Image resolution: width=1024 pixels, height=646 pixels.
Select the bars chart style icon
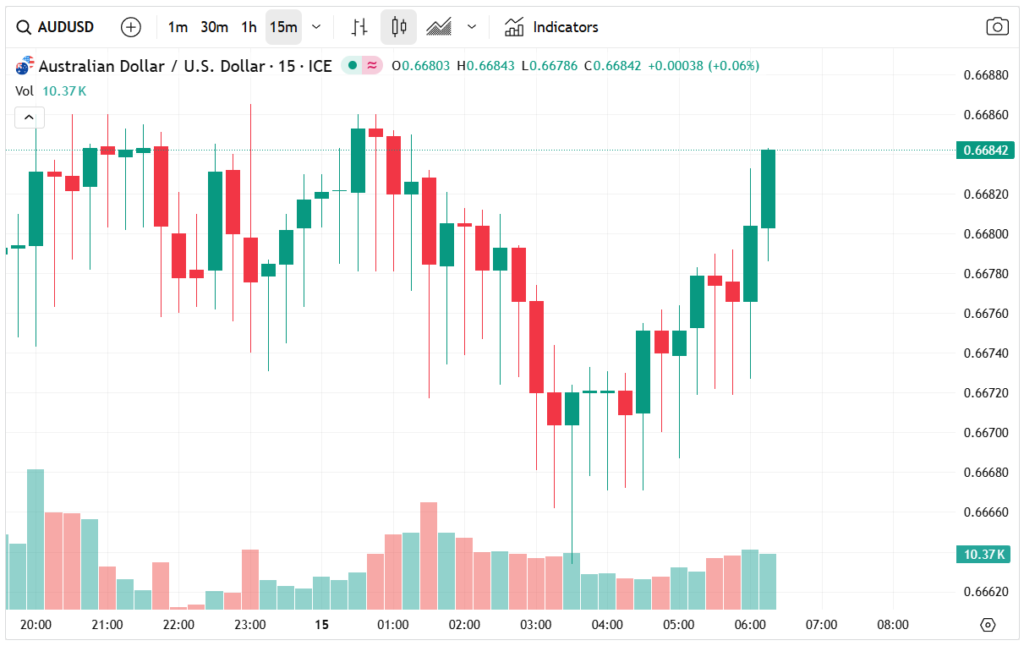tap(361, 27)
